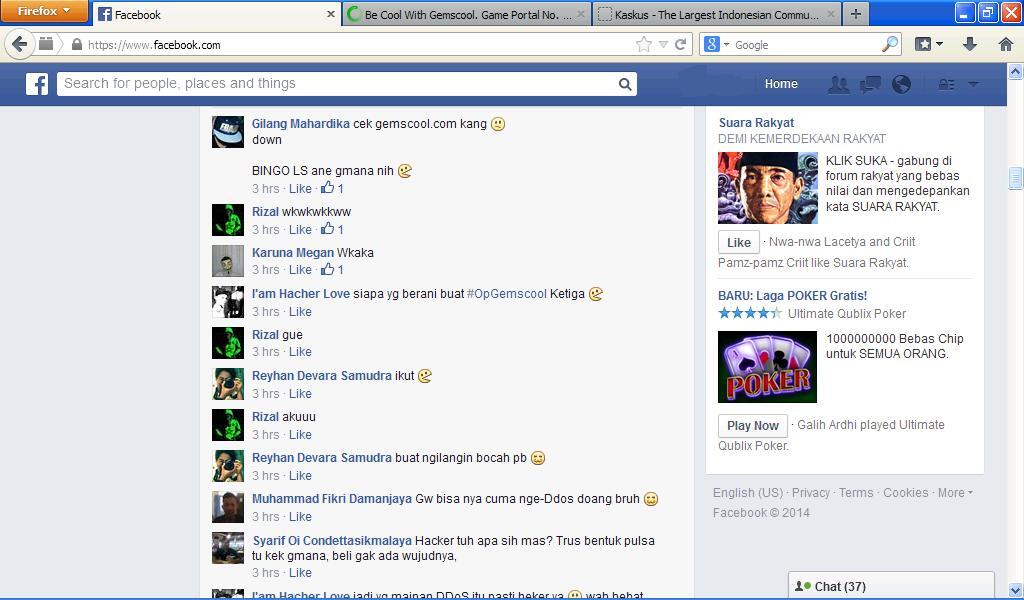Click the POKER game ad image
1024x600 pixels.
point(767,367)
